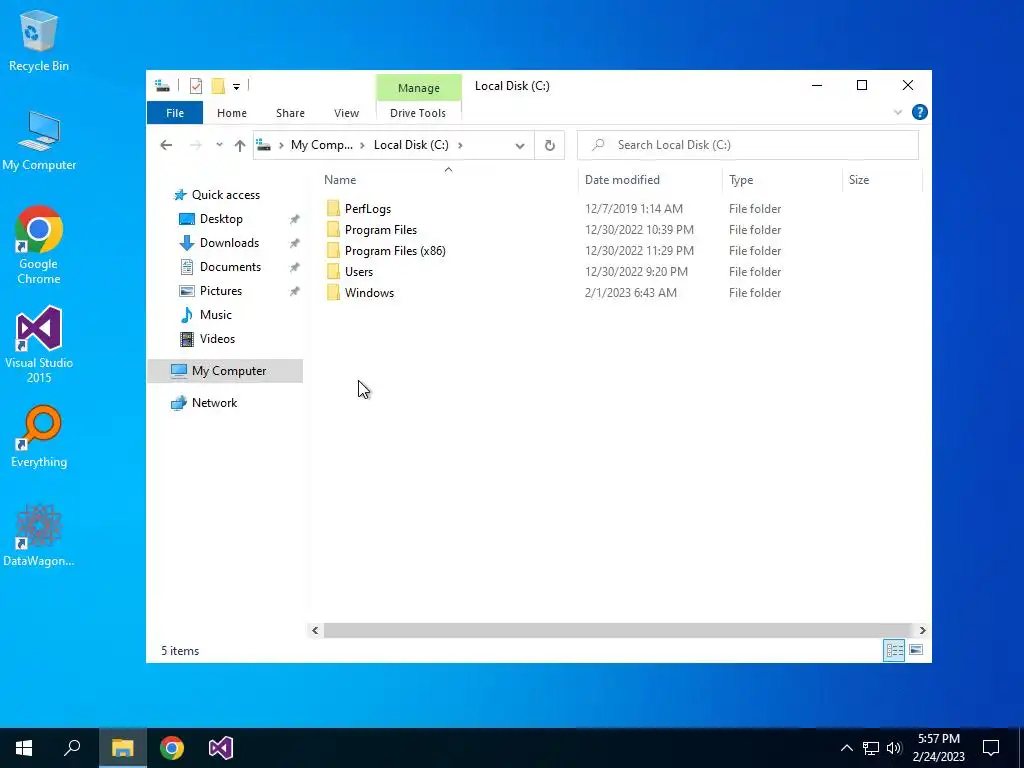Open the DataWagon desktop shortcut
Viewport: 1024px width, 768px height.
pyautogui.click(x=39, y=536)
